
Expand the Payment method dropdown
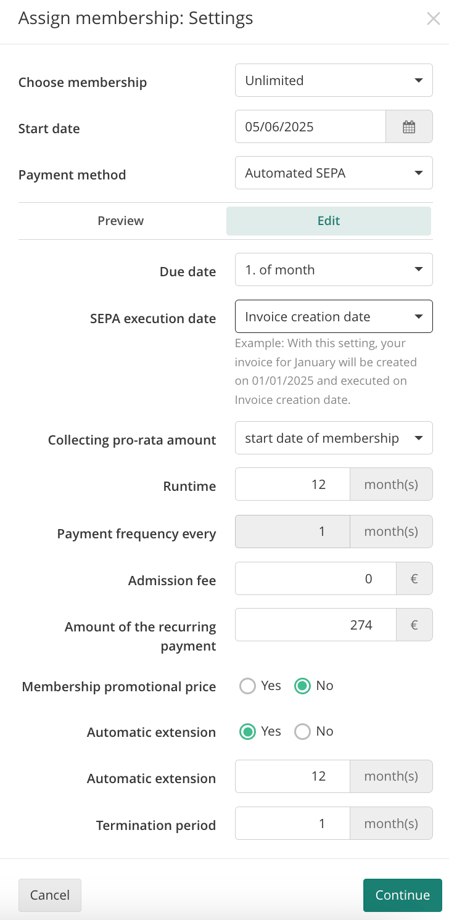pyautogui.click(x=334, y=173)
